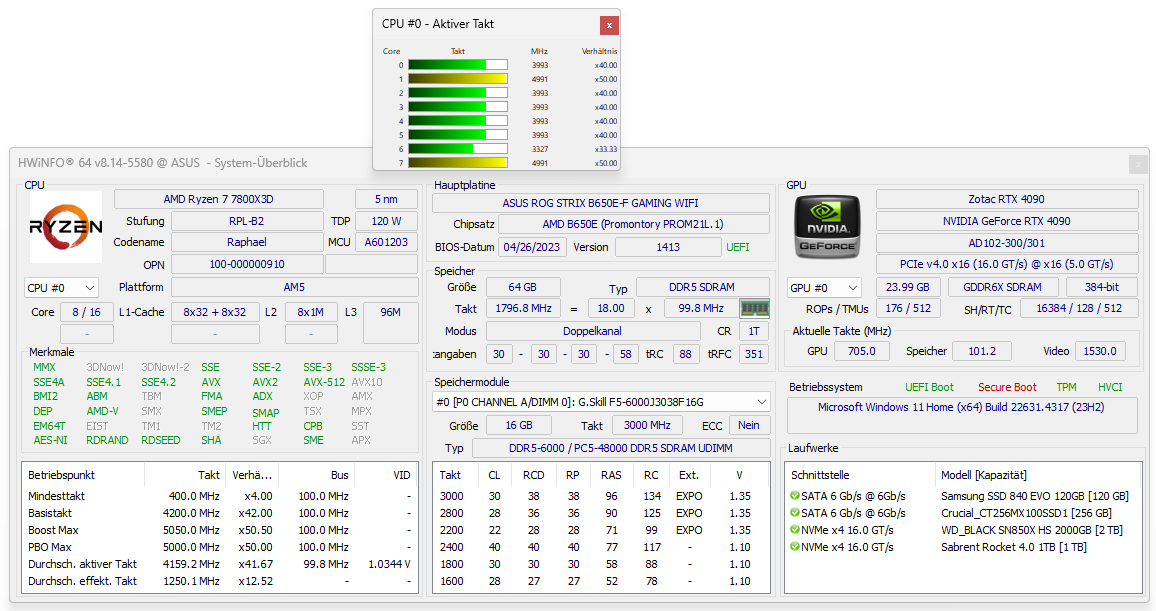Click the Core 1 clock bar

pyautogui.click(x=457, y=79)
